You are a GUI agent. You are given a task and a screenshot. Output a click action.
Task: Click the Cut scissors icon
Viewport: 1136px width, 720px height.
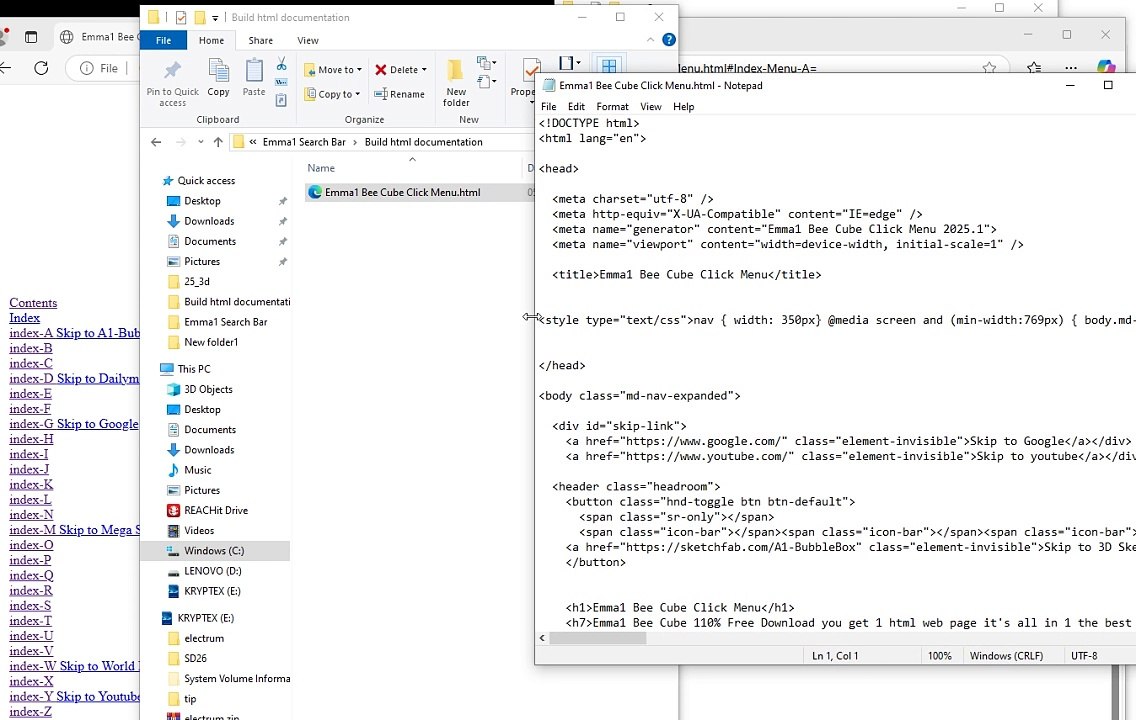click(281, 64)
